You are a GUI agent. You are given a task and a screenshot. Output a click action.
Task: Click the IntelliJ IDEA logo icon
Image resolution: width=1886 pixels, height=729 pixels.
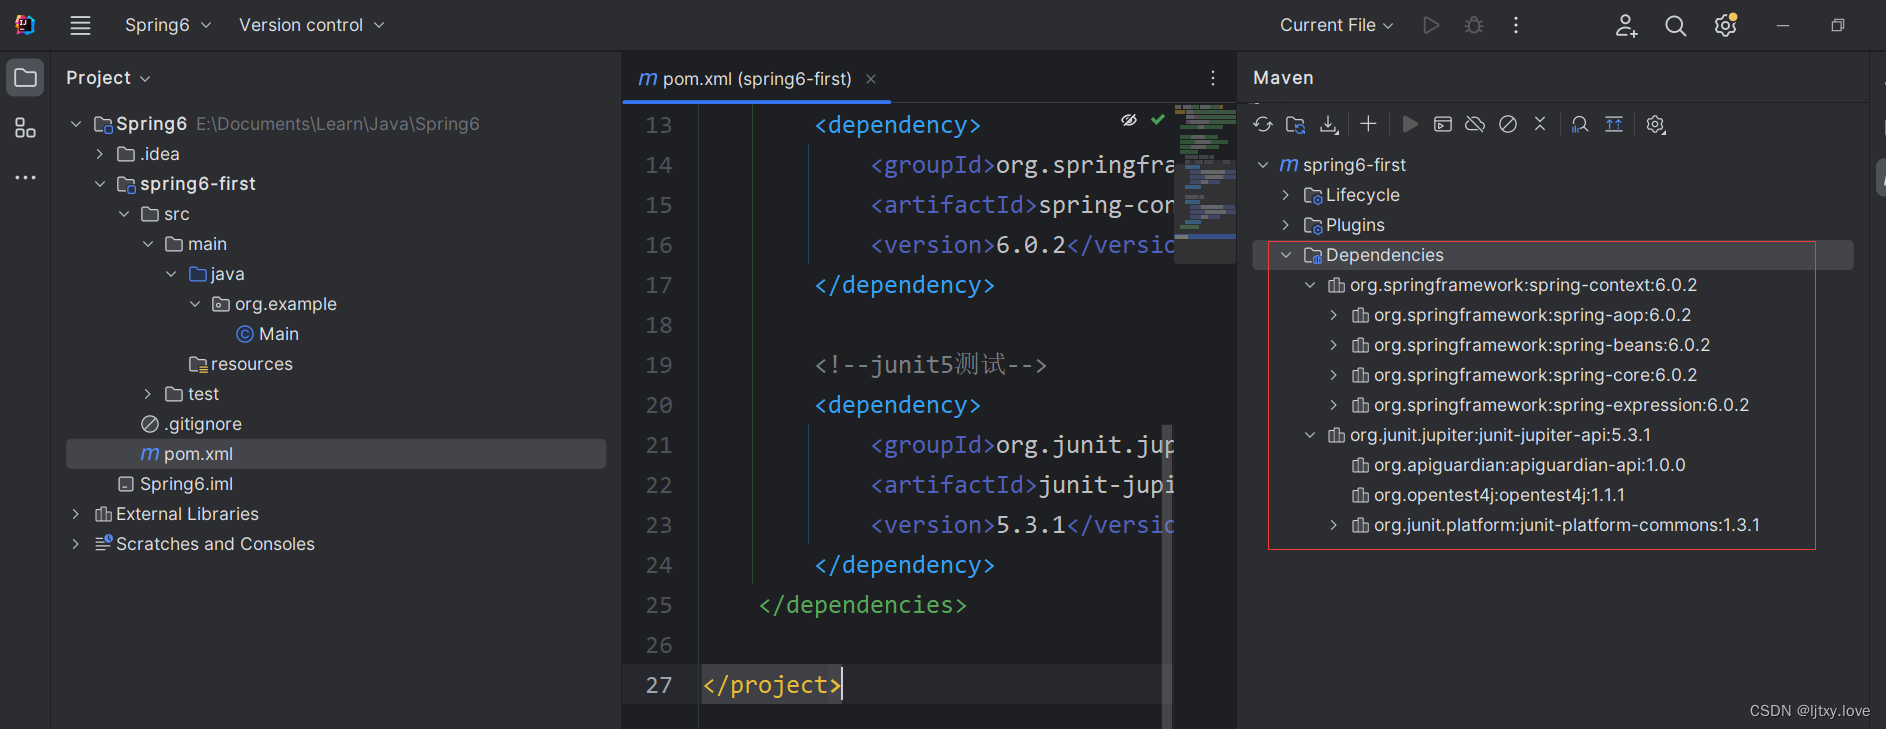pos(25,25)
